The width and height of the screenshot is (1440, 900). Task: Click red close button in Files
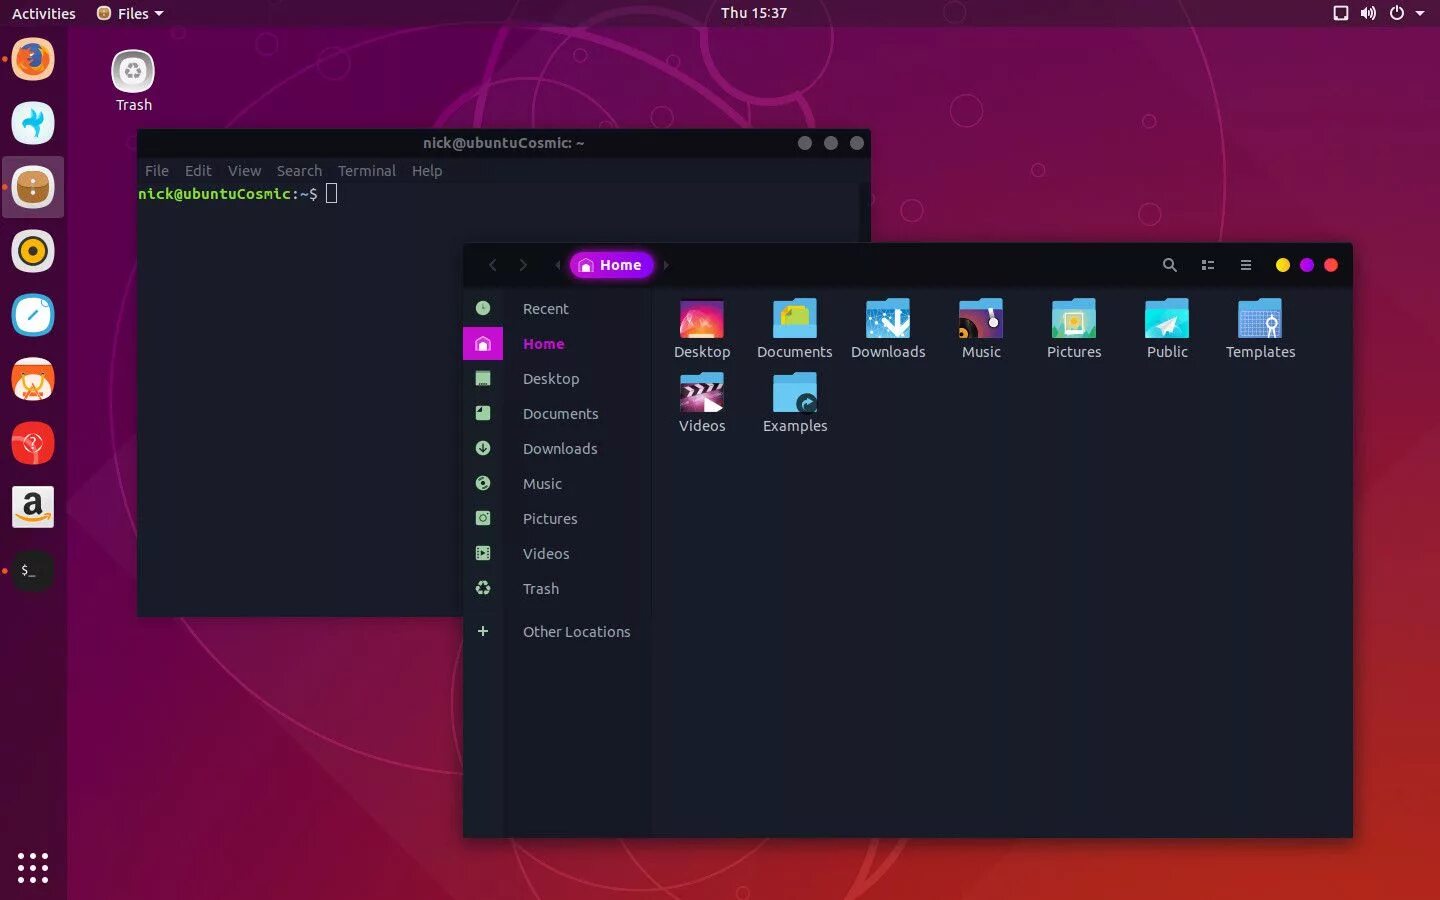(1331, 265)
